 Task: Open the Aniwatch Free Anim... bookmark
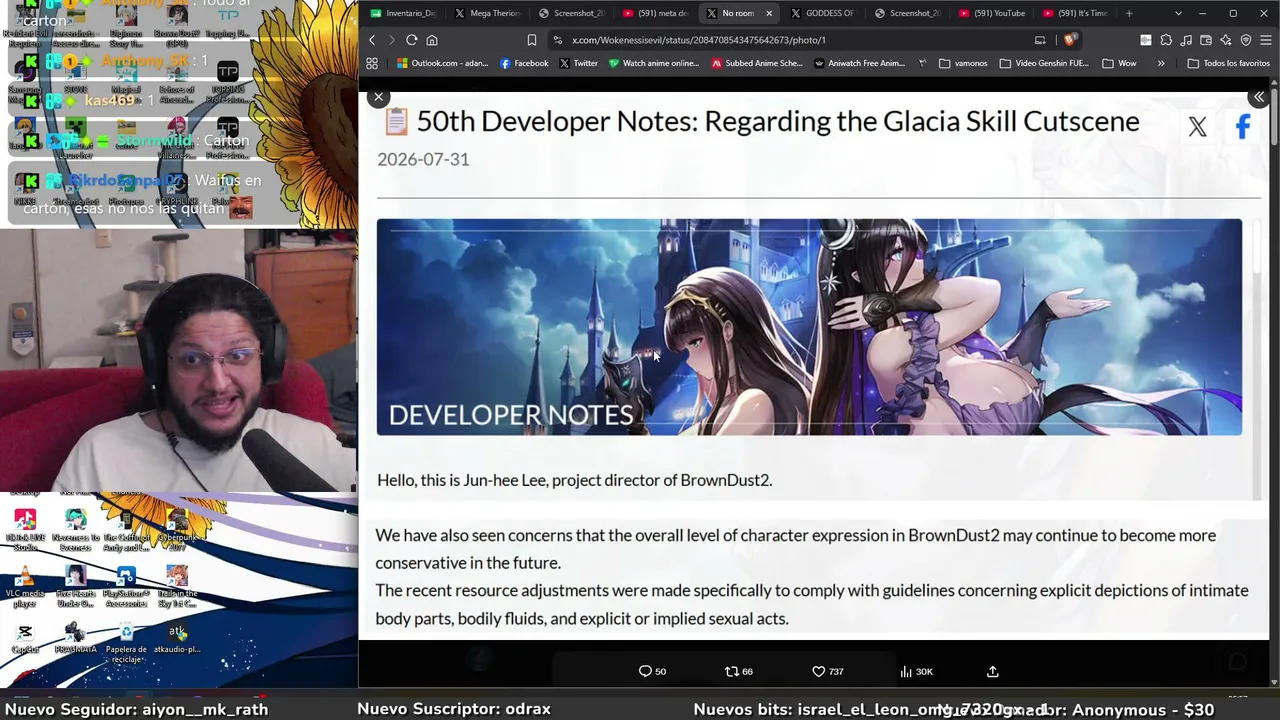860,63
